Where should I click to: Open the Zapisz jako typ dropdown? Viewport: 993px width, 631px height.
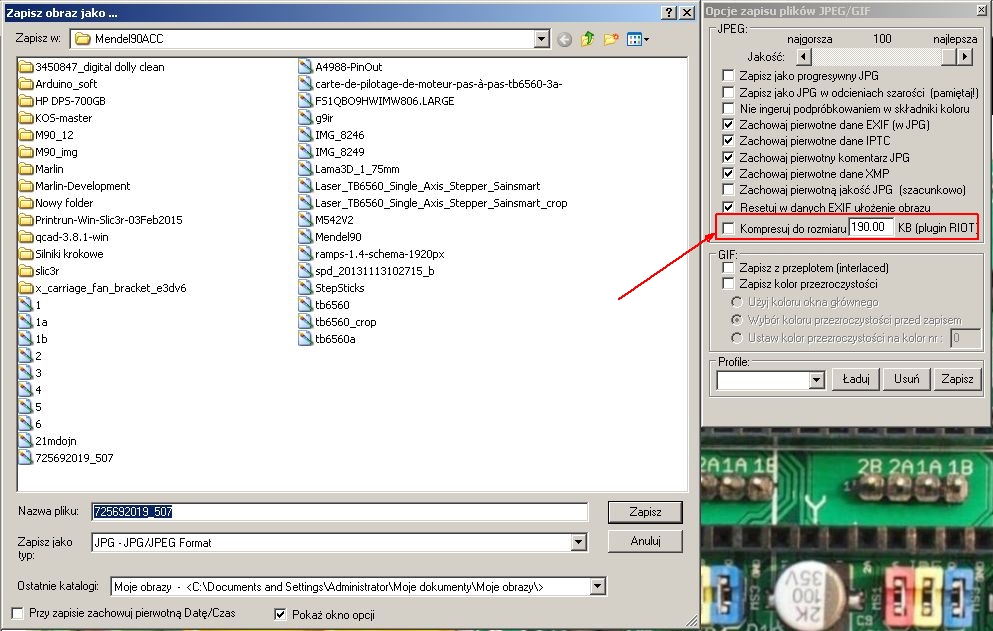pos(578,542)
